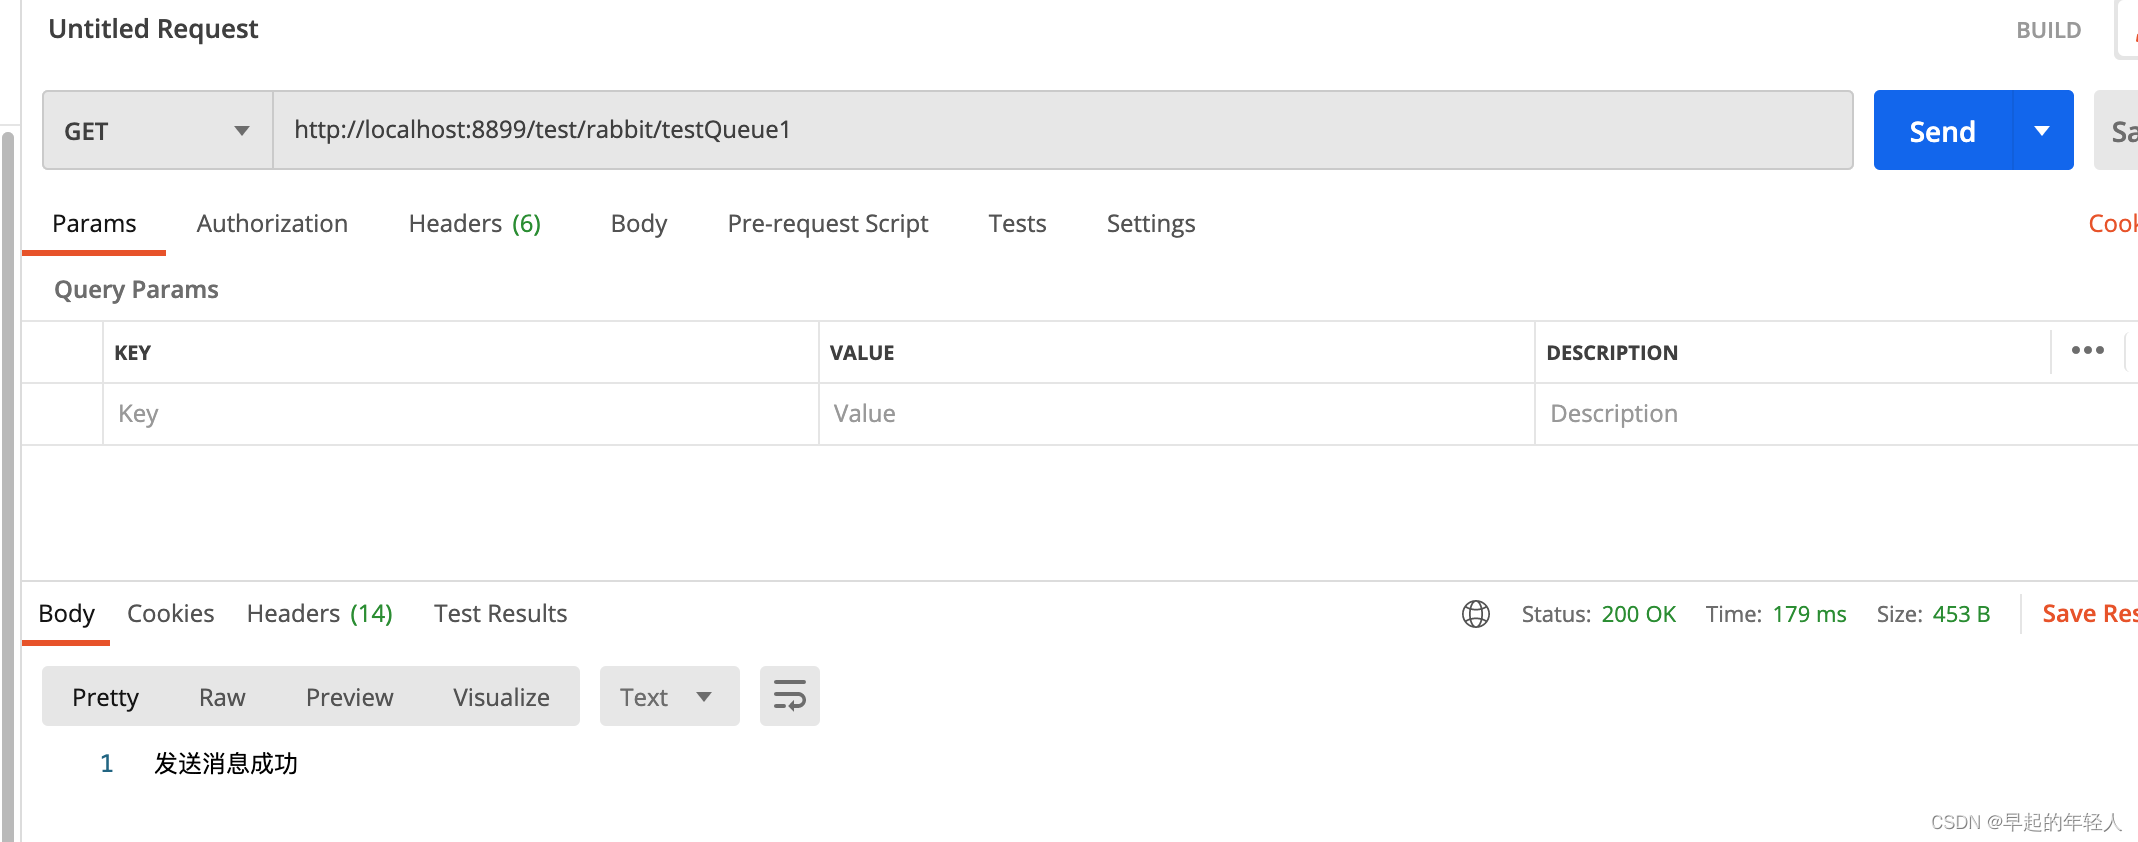2138x842 pixels.
Task: Click the request URL field
Action: tap(1062, 130)
